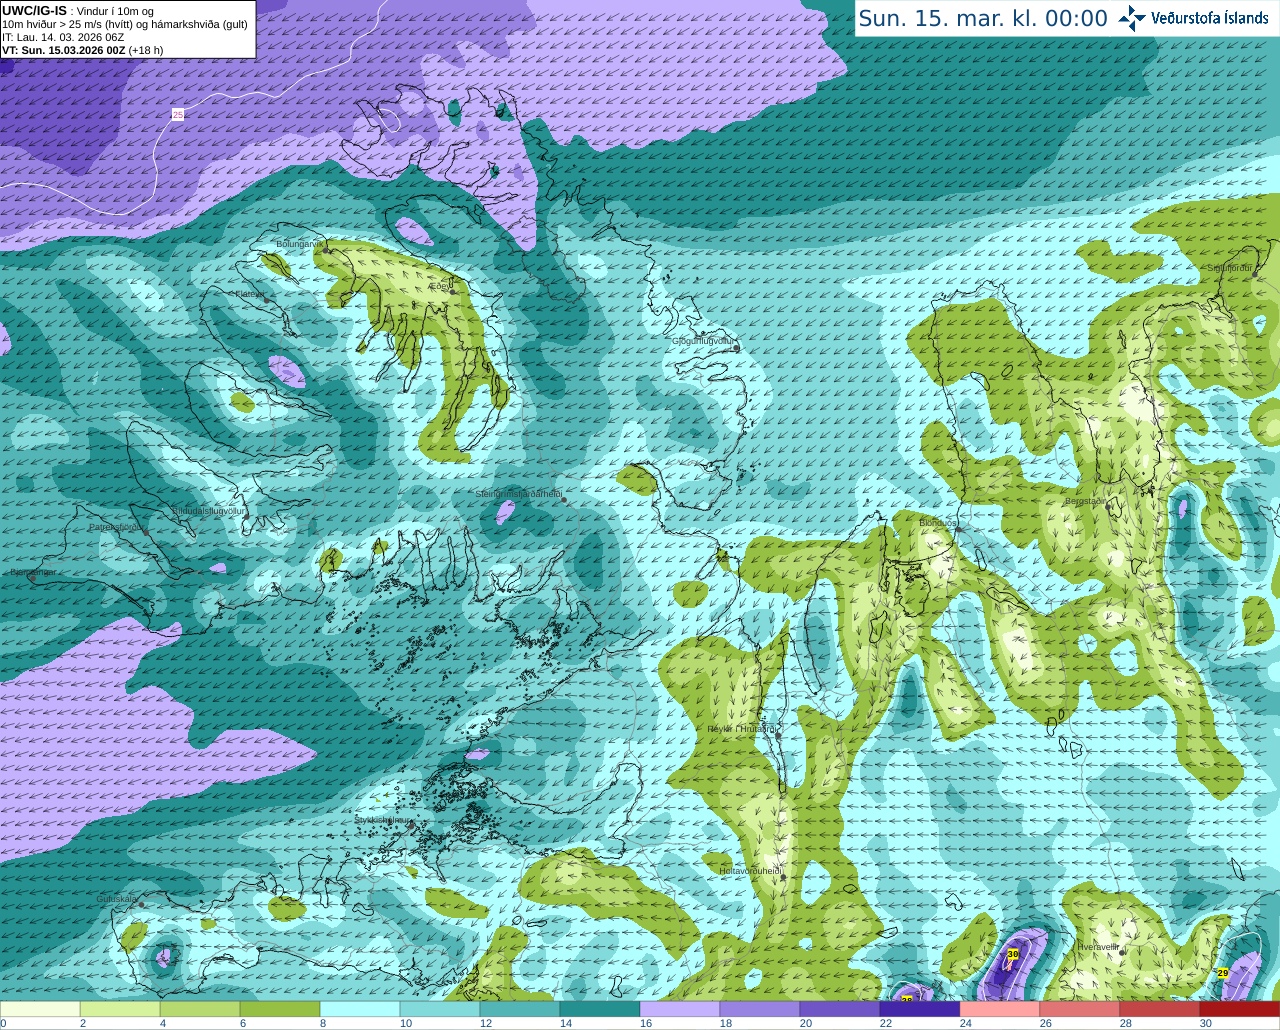Select the 24–26 m/s pink legend swatch
The image size is (1280, 1030).
pyautogui.click(x=1000, y=1009)
